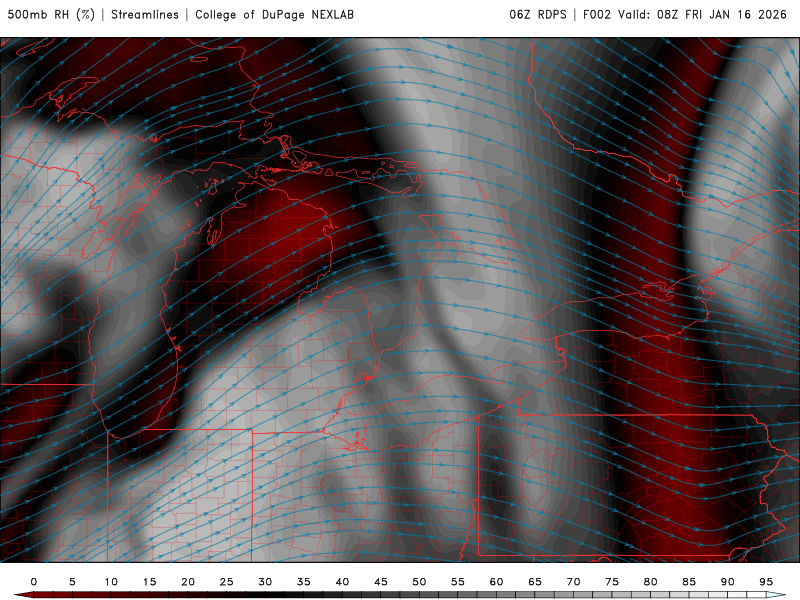Select the "F002" forecast hour text

(x=597, y=15)
